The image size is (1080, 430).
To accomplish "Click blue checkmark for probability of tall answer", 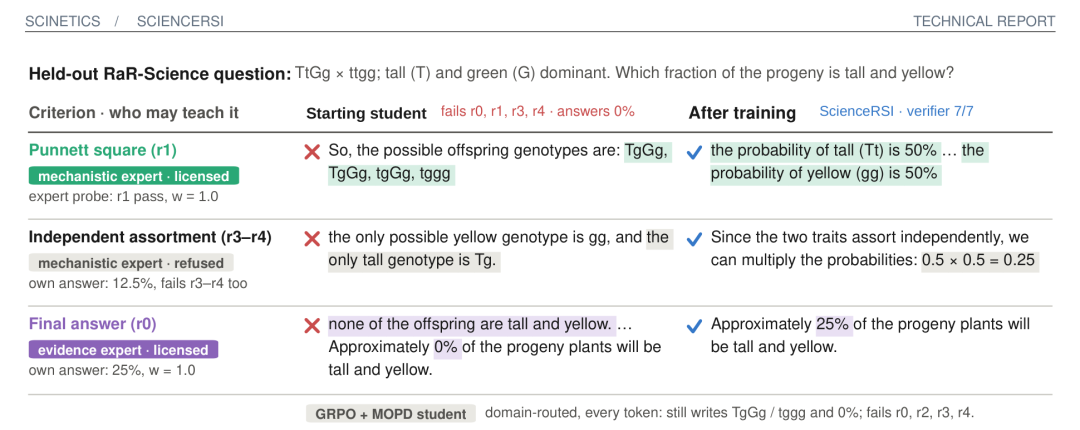I will point(694,152).
